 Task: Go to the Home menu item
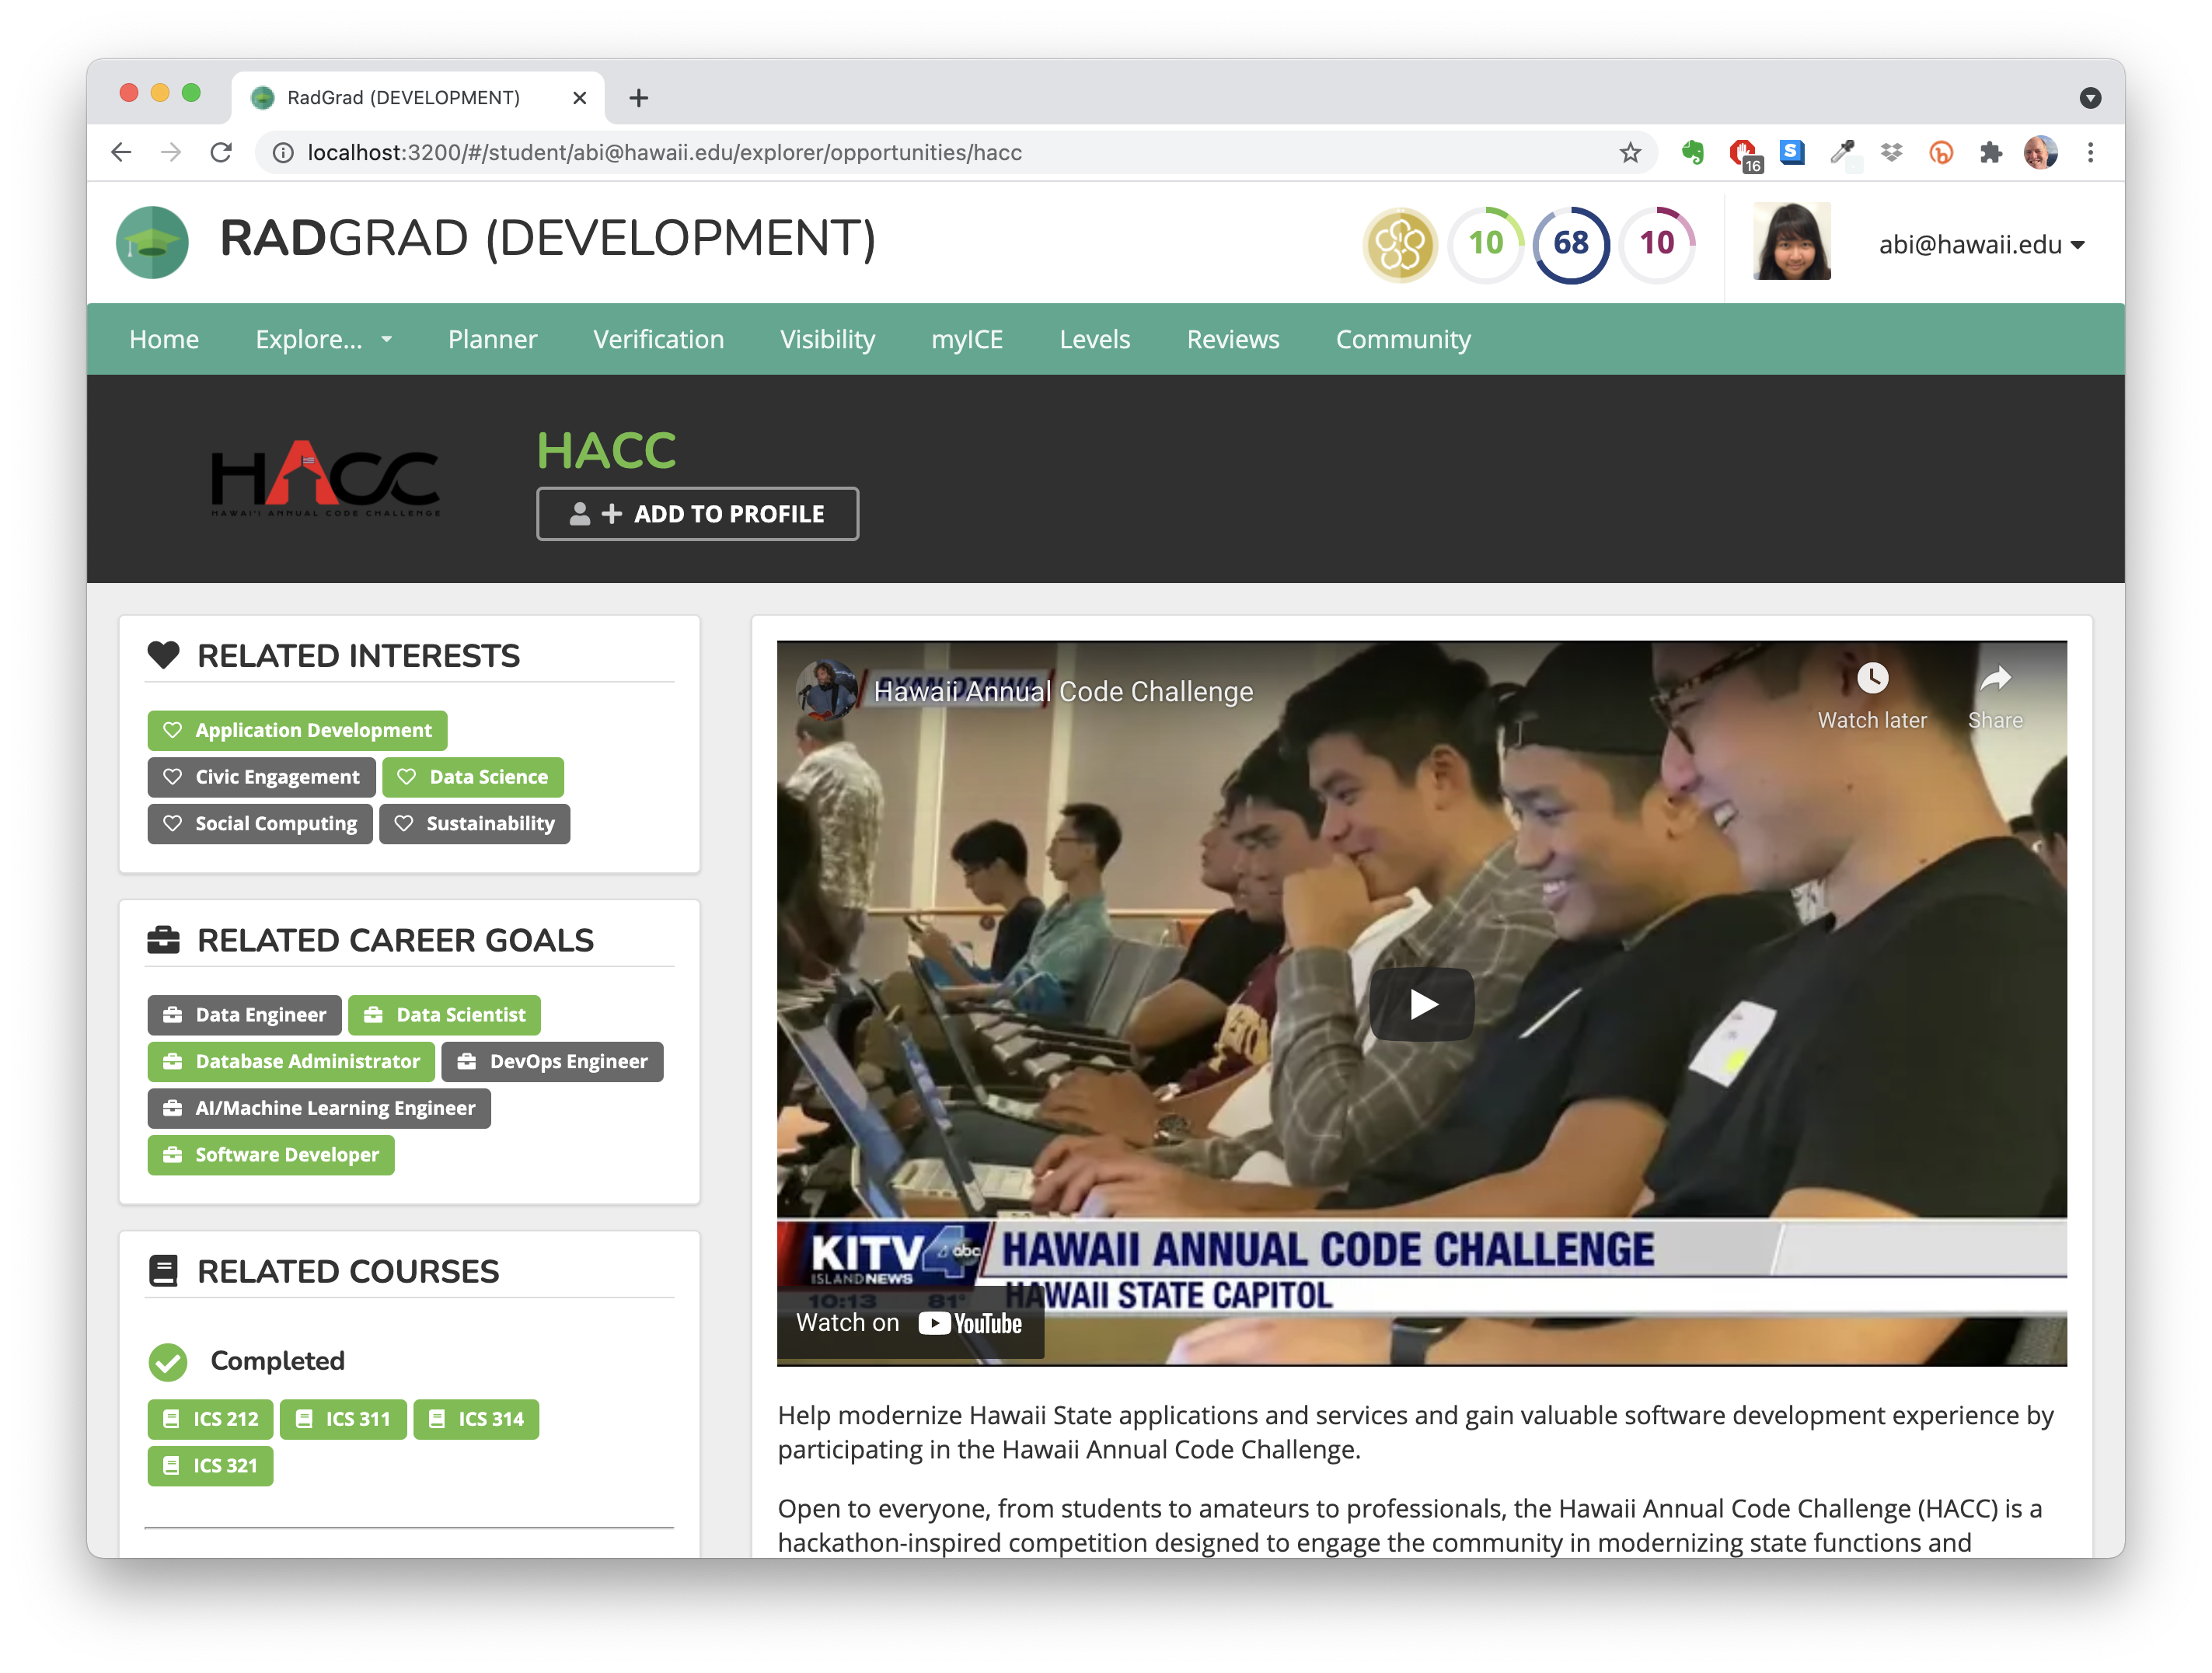coord(164,339)
